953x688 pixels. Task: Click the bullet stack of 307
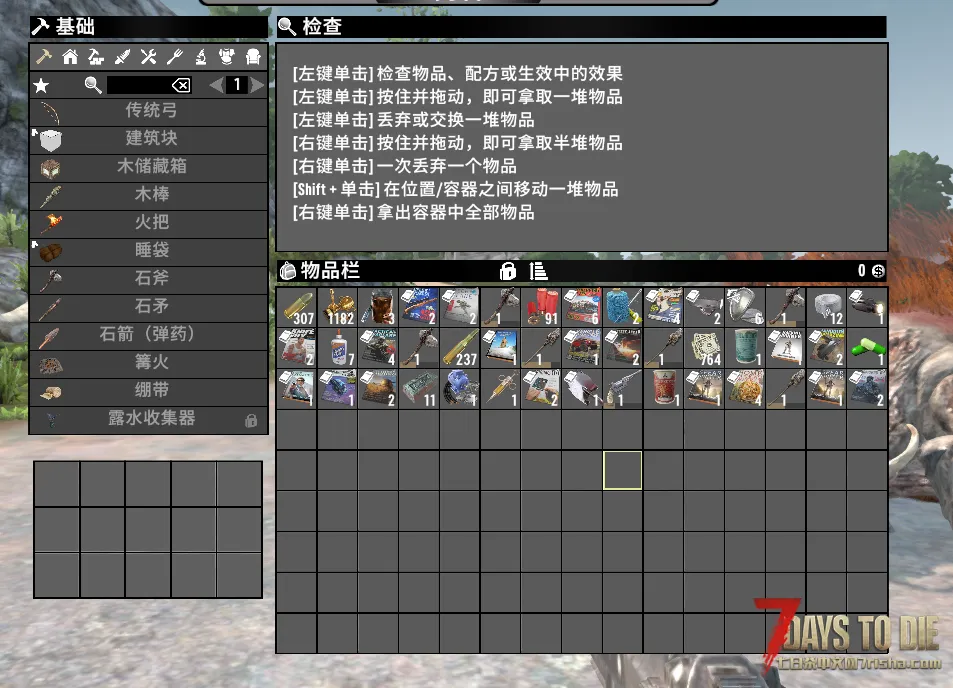pos(296,307)
